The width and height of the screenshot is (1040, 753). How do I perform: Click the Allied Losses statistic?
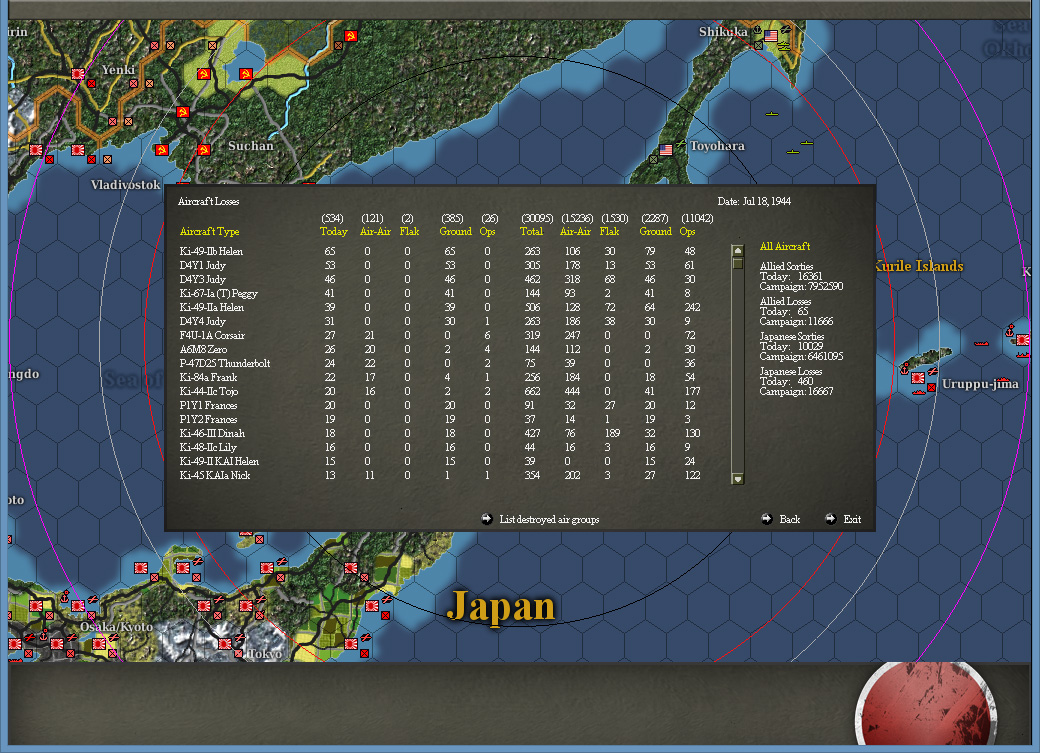click(796, 311)
